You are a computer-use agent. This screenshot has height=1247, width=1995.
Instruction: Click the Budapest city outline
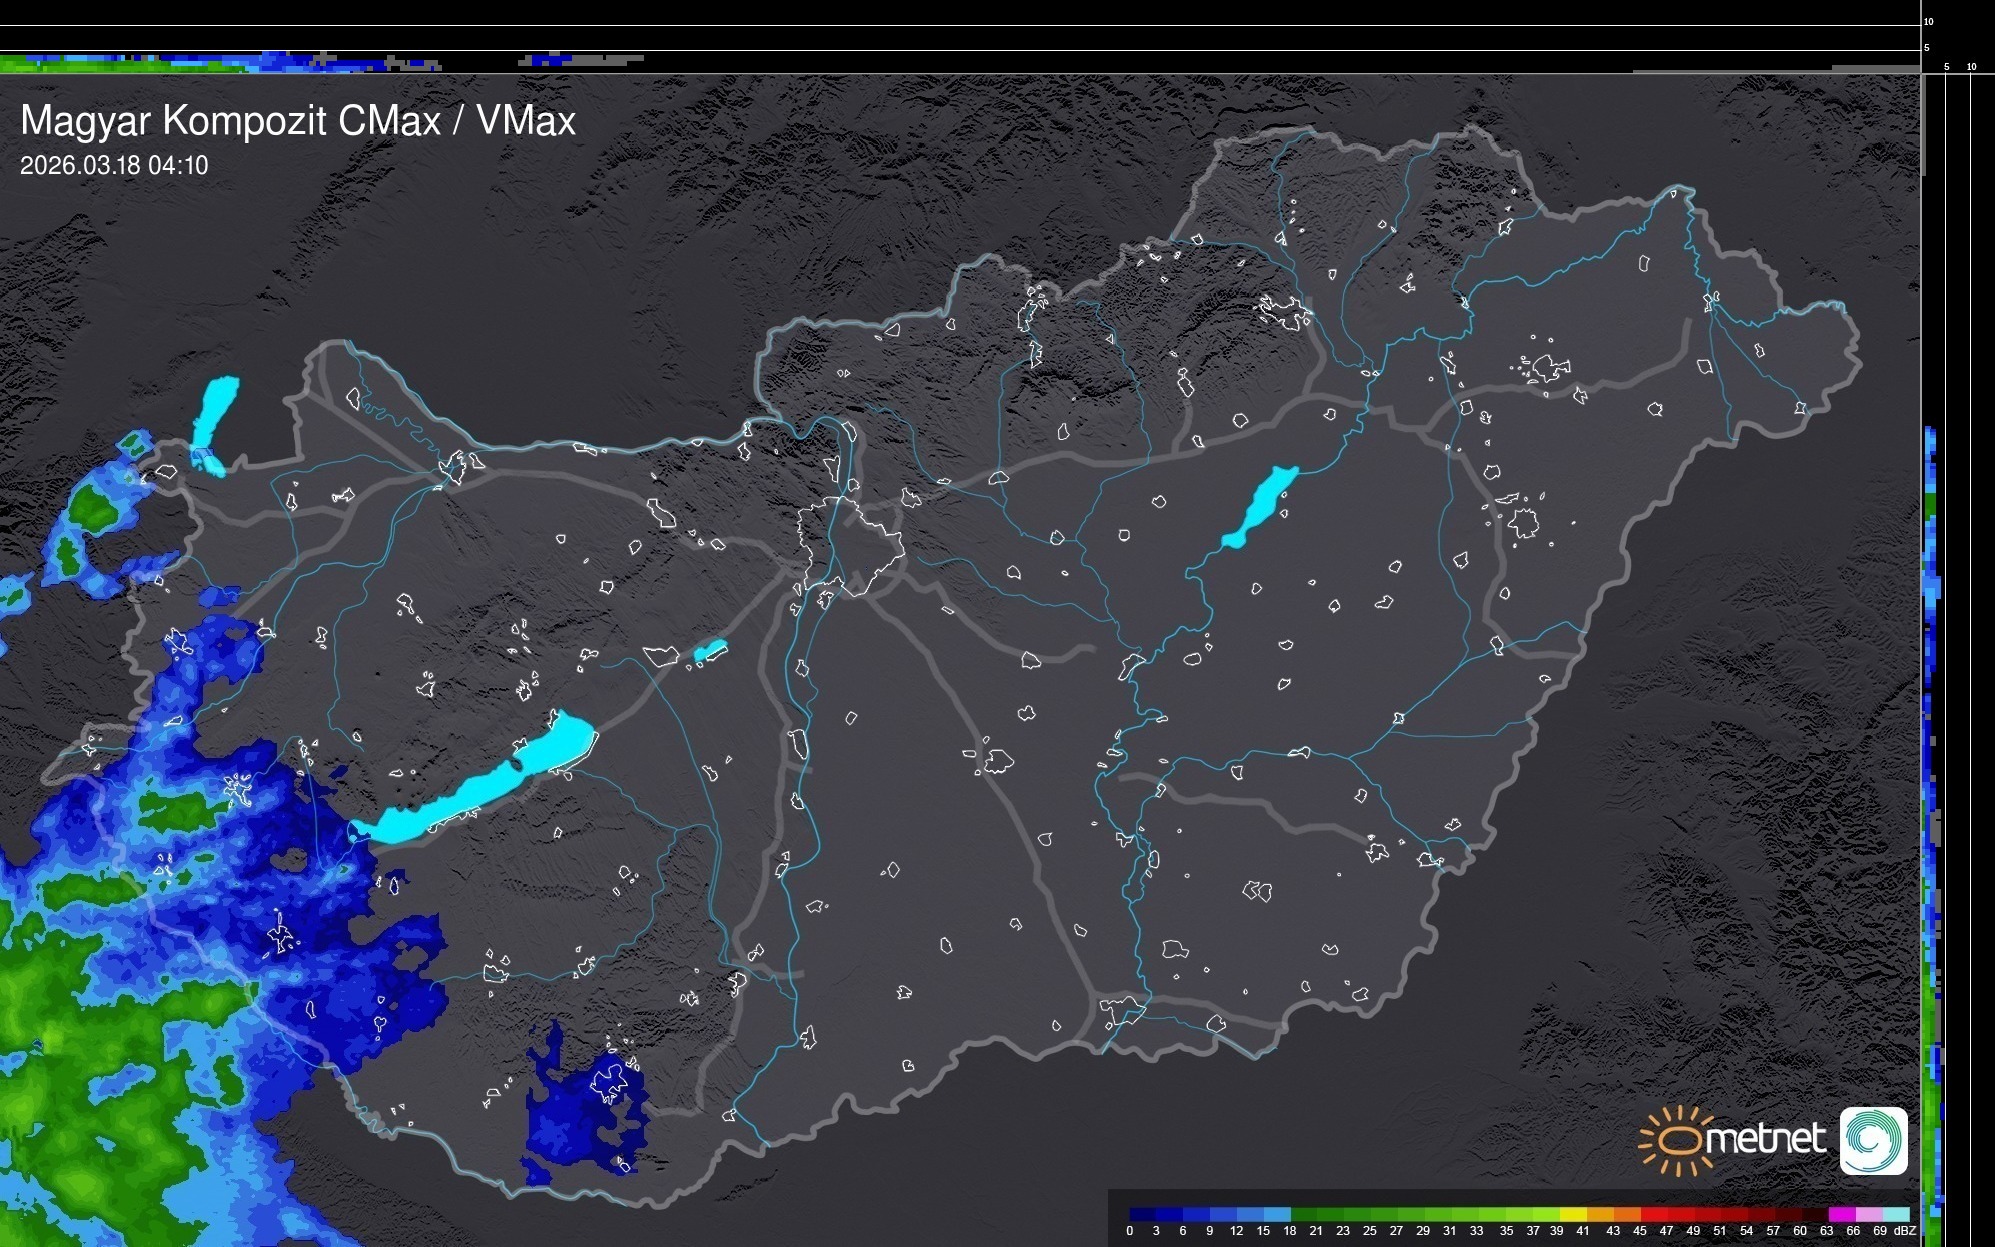(852, 545)
